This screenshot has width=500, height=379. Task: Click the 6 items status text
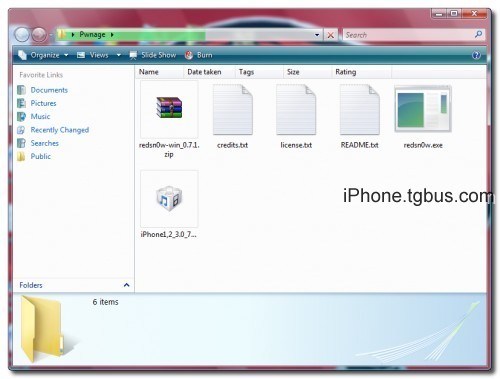point(106,302)
